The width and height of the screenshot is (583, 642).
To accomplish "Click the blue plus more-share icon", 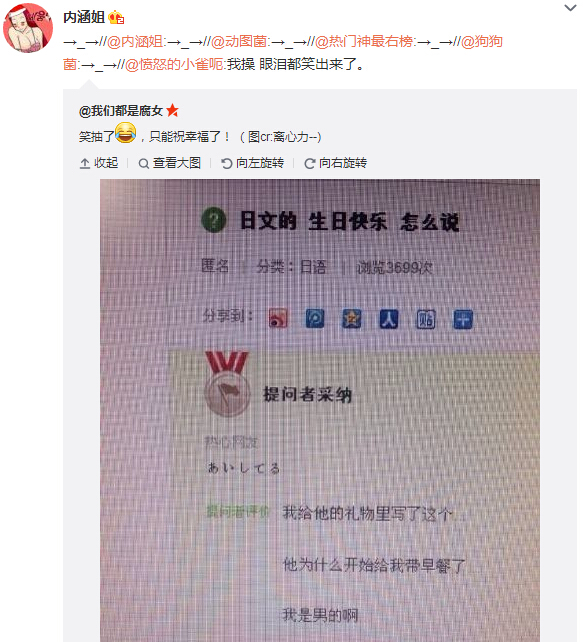I will coord(463,319).
